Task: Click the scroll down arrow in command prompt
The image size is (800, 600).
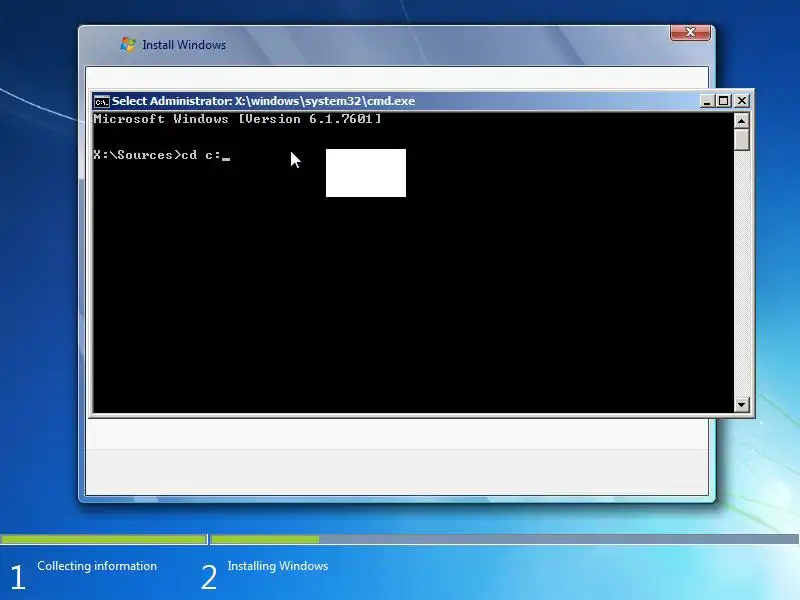Action: (x=741, y=405)
